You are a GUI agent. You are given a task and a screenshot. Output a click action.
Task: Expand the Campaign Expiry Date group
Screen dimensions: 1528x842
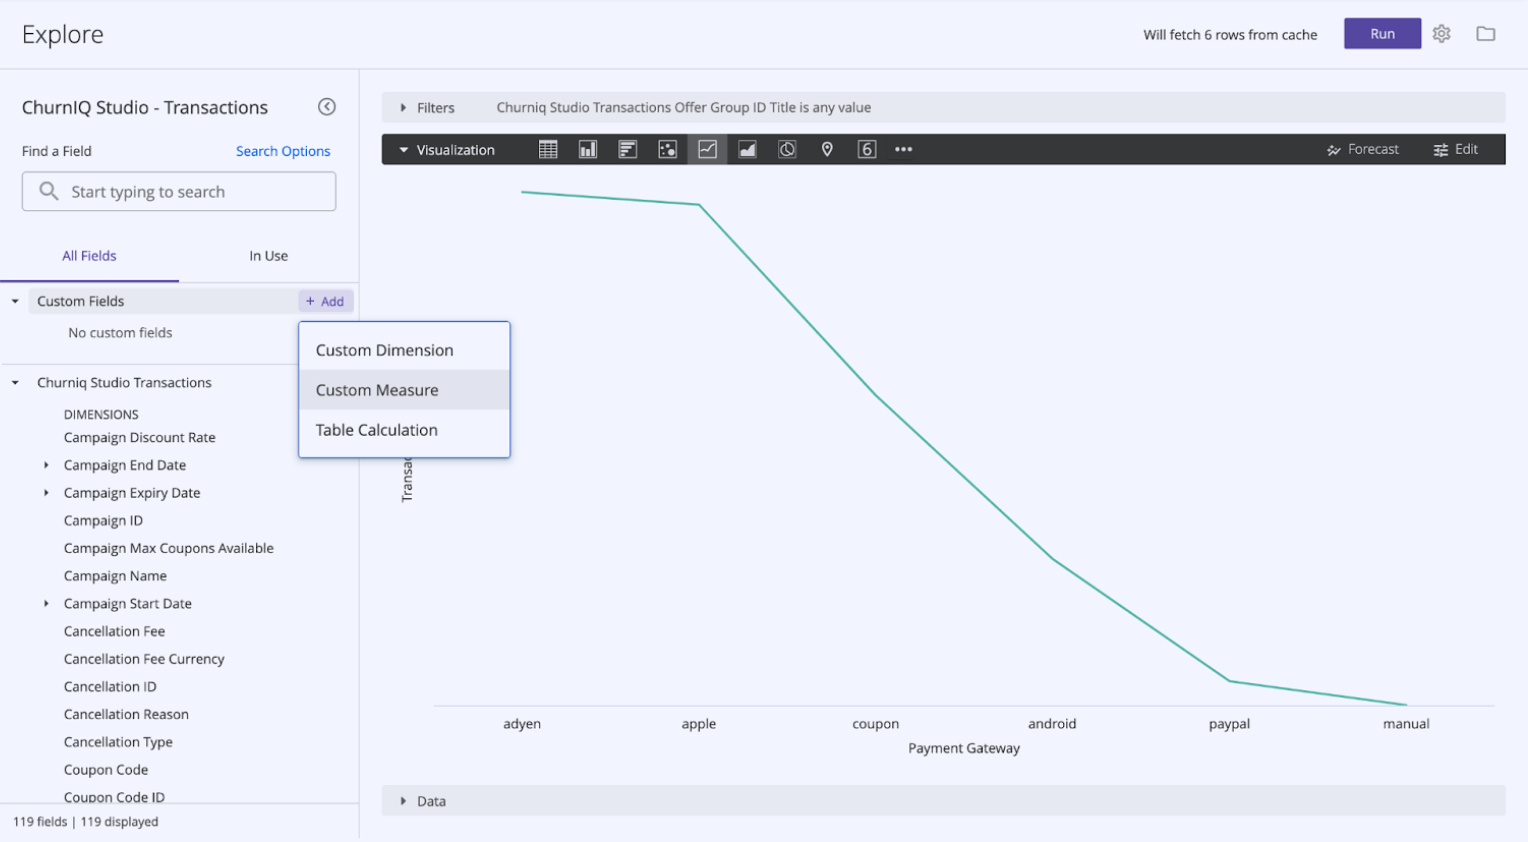point(46,493)
